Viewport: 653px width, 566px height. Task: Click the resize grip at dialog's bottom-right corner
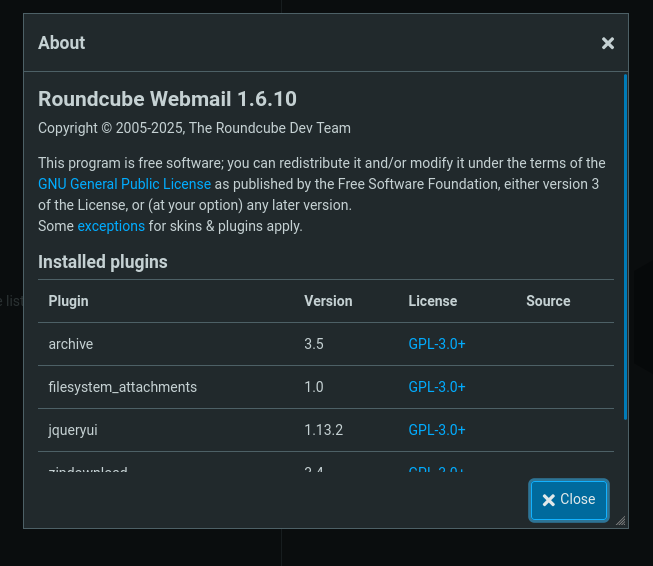click(x=620, y=520)
